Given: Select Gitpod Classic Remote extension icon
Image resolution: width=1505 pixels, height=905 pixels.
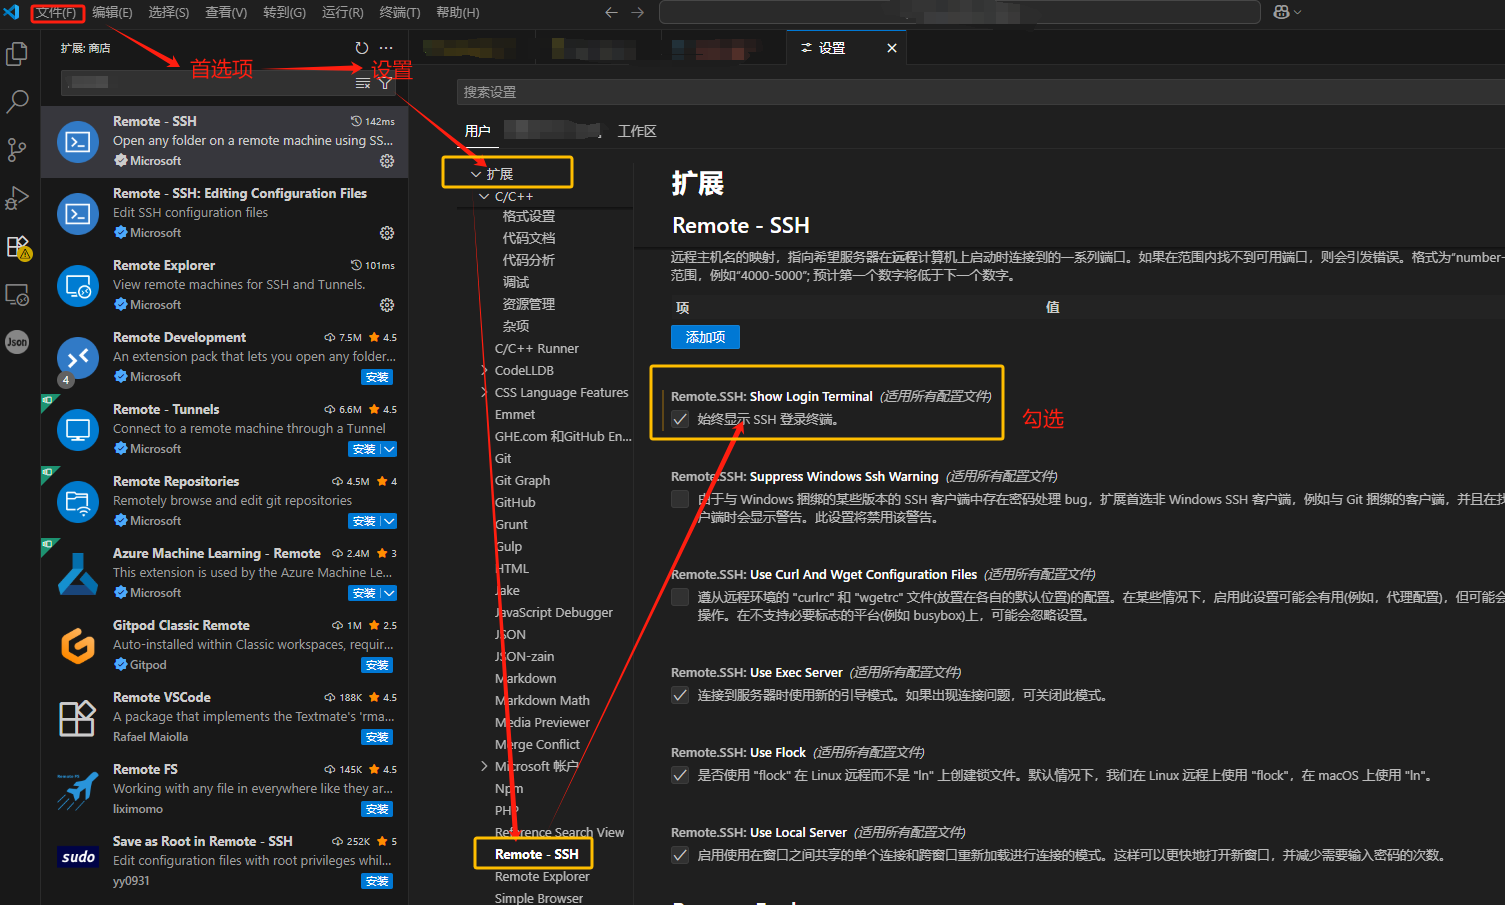Looking at the screenshot, I should tap(78, 646).
